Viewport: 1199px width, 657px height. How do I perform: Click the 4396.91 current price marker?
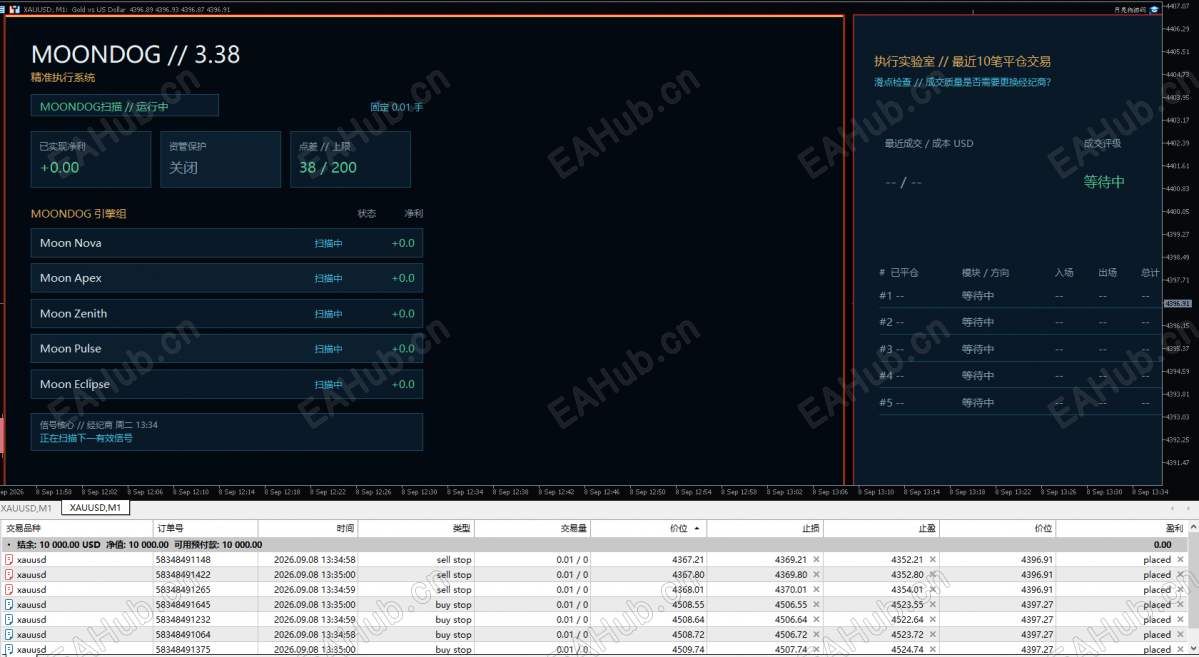coord(1178,304)
